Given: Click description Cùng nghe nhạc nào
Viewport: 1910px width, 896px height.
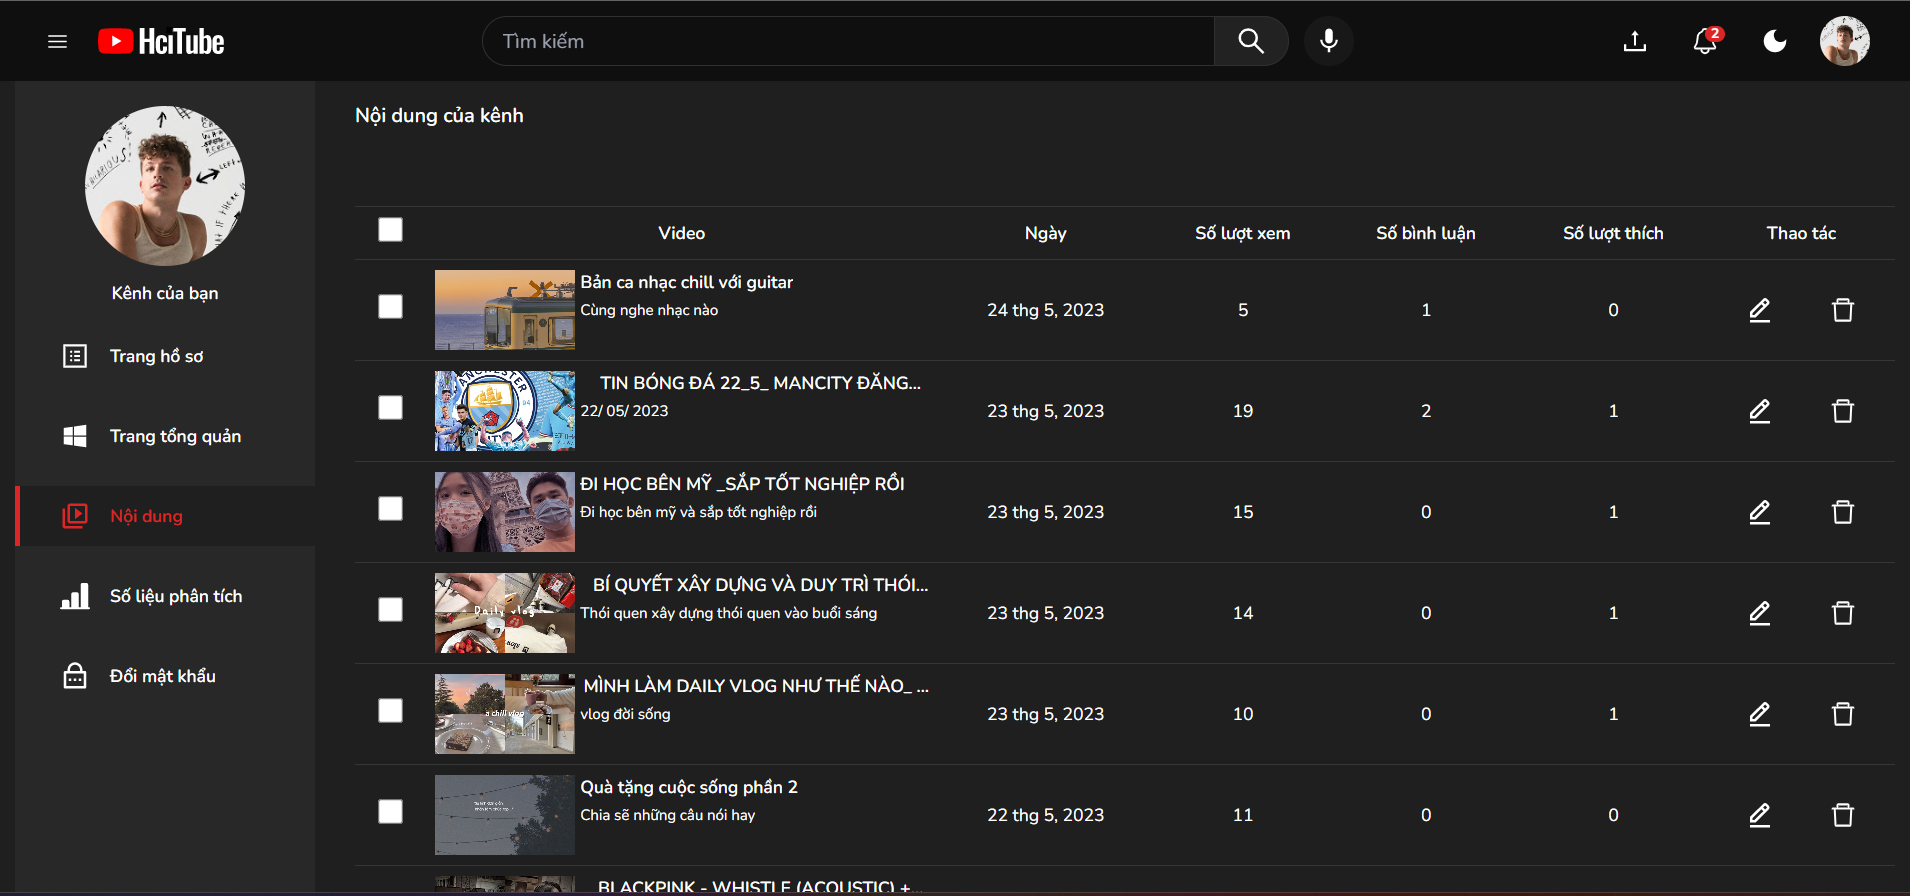Looking at the screenshot, I should click(649, 310).
